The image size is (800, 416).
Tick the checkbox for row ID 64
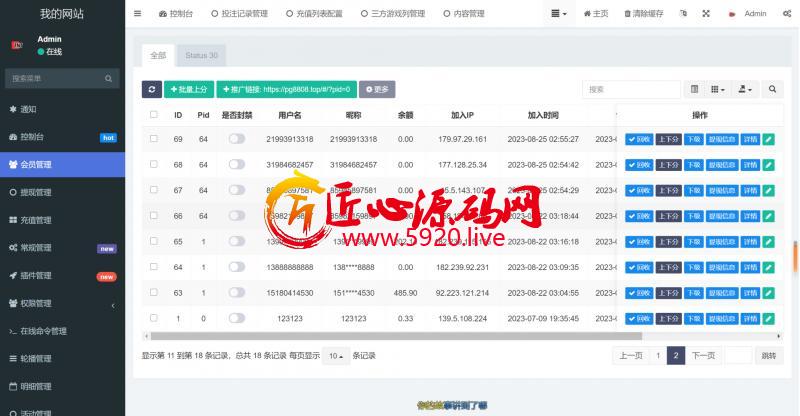[154, 266]
